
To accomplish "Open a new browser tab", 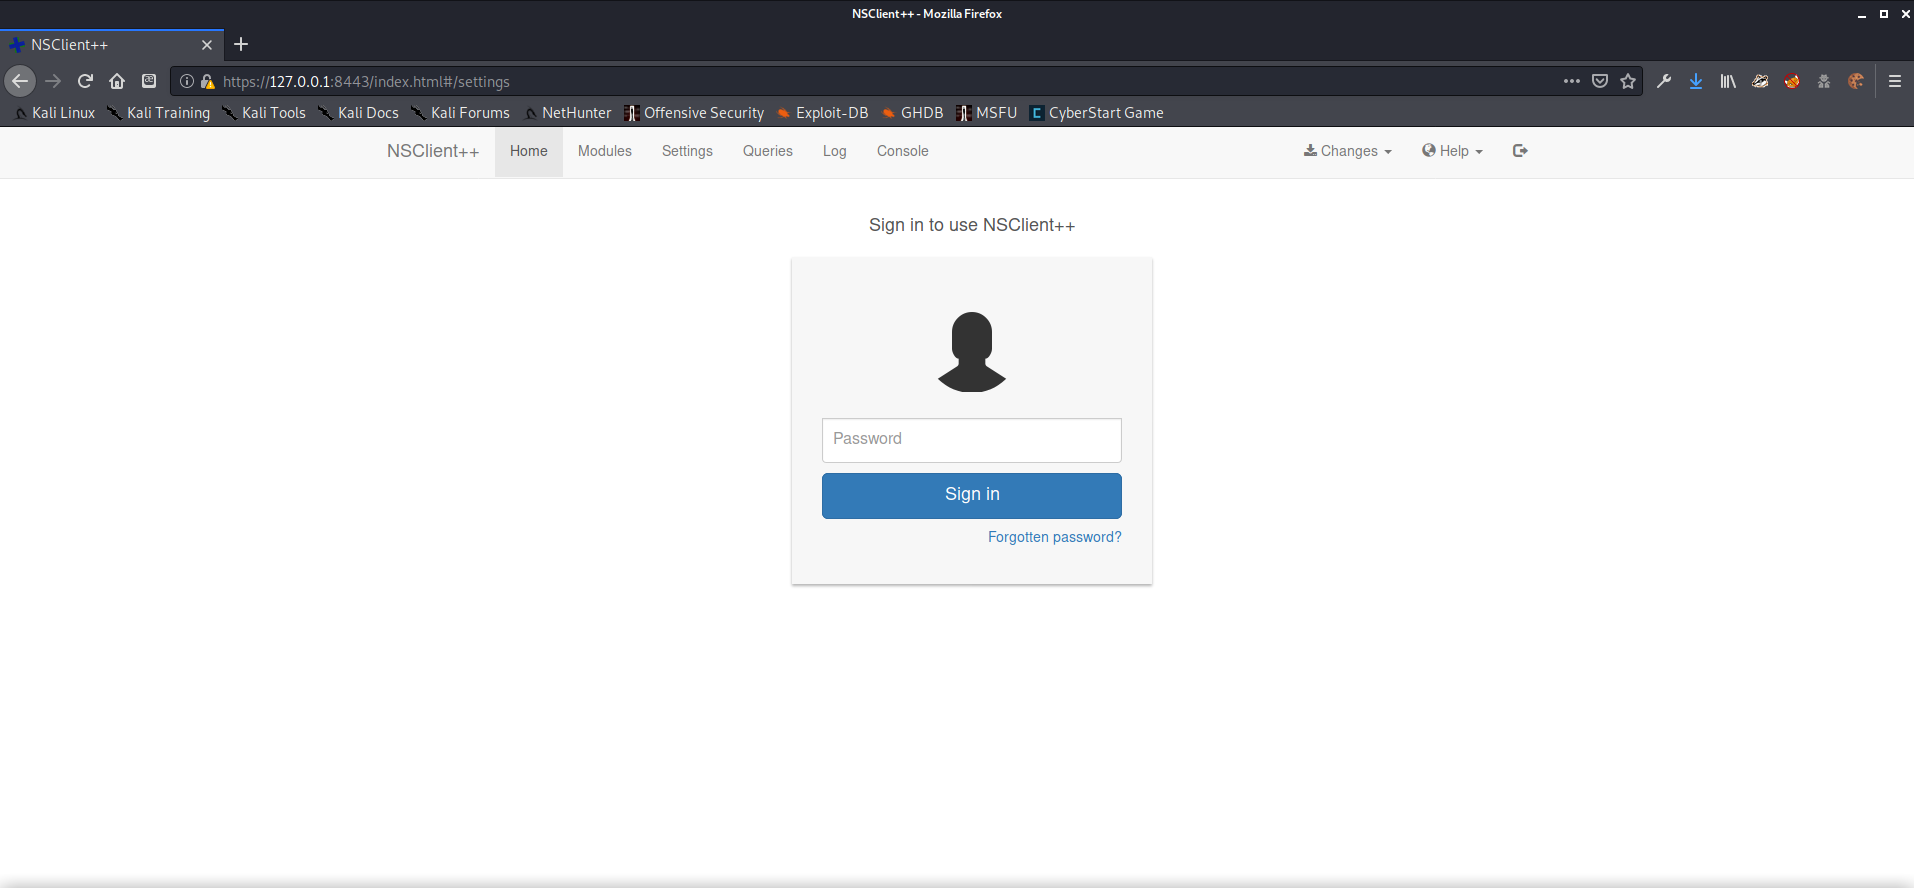I will pos(241,44).
